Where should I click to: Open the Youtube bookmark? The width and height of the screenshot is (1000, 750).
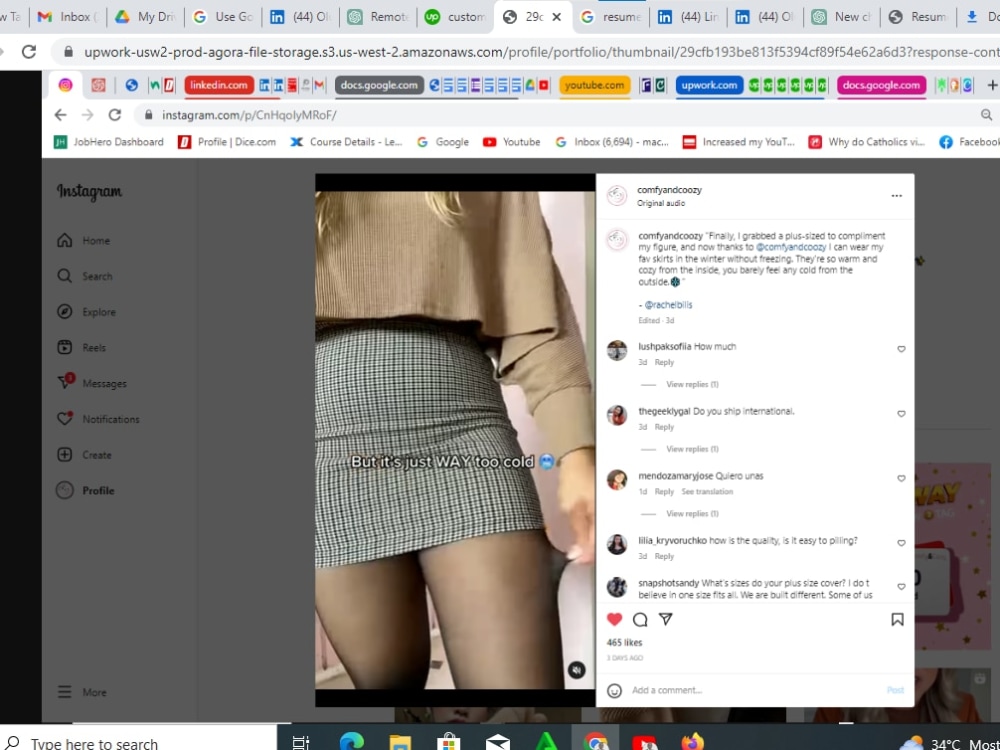511,142
